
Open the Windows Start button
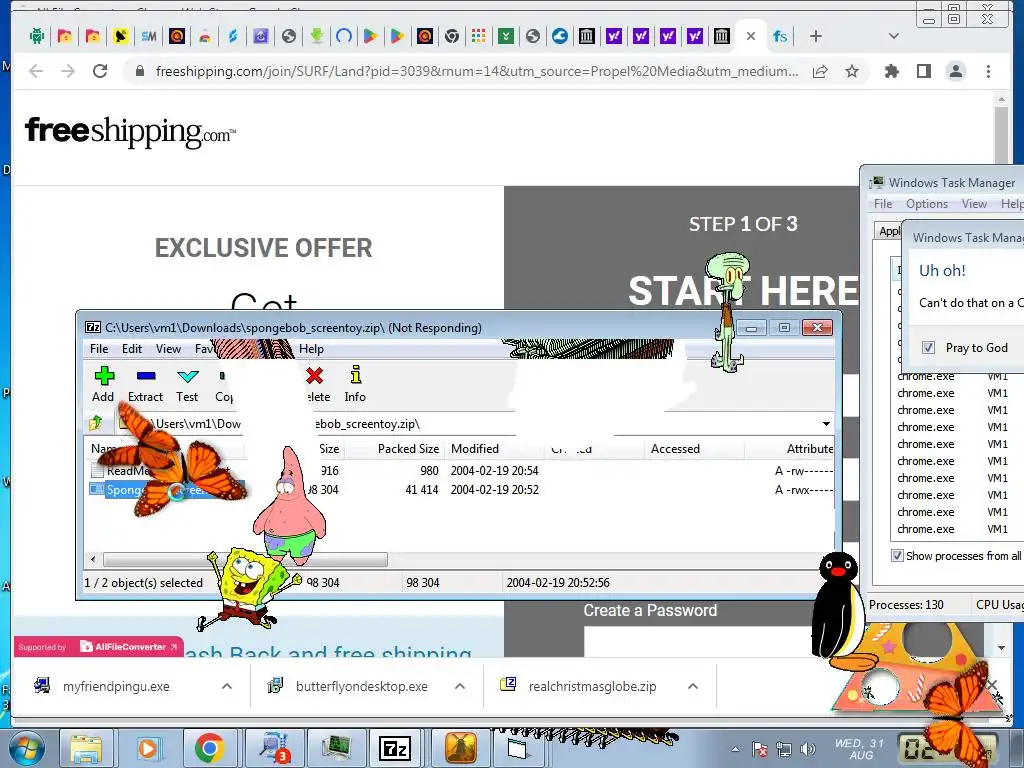[26, 748]
